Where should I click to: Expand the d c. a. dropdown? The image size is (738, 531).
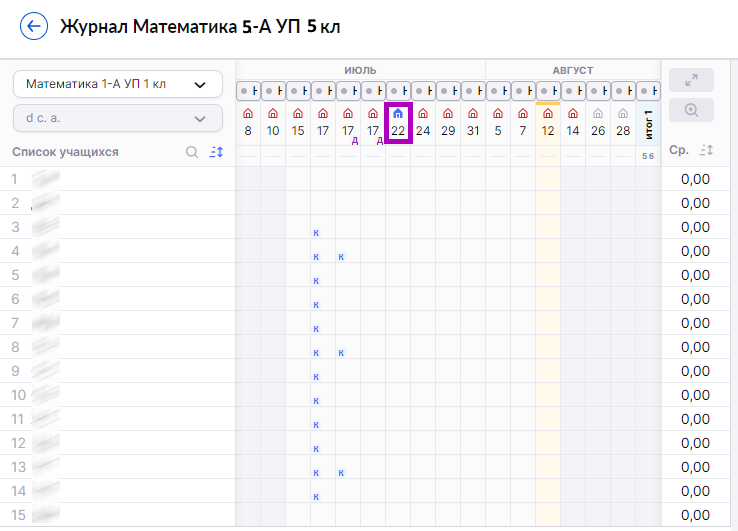tap(118, 118)
